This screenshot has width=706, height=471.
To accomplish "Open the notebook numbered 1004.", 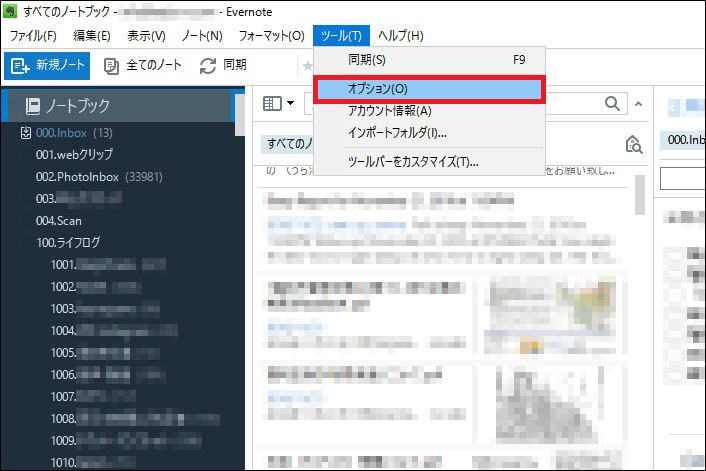I will click(114, 331).
